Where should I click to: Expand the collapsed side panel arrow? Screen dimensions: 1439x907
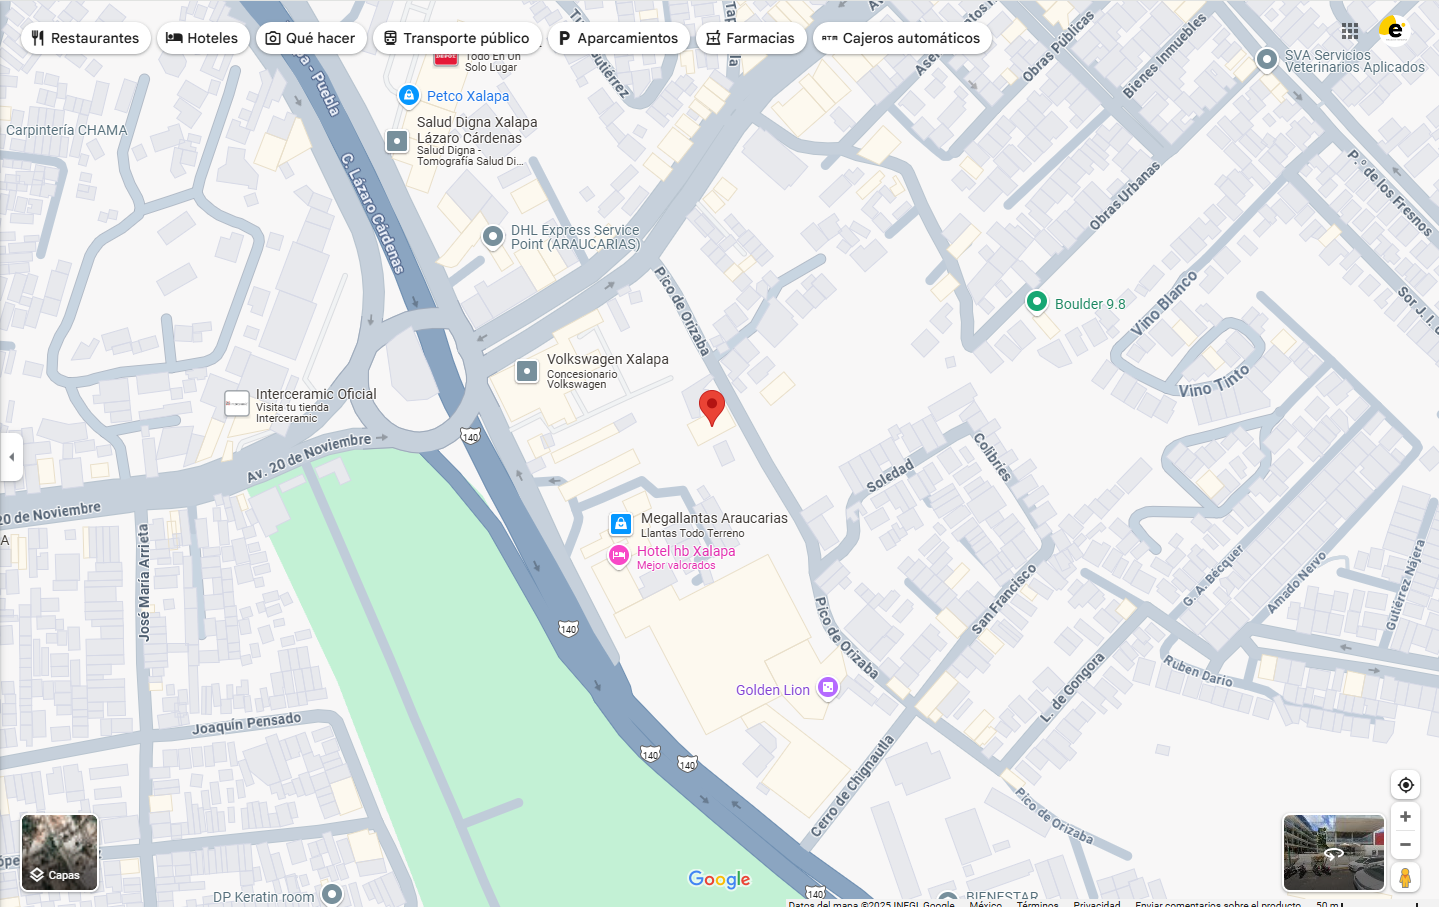[x=11, y=457]
